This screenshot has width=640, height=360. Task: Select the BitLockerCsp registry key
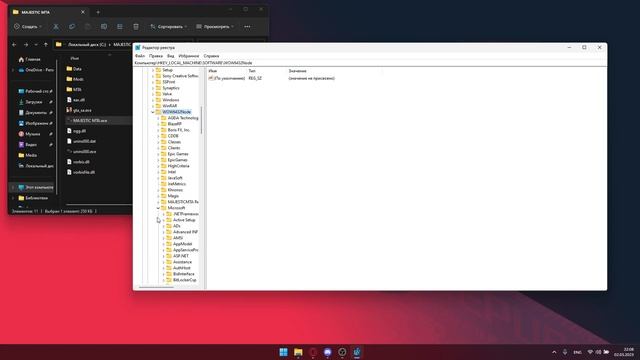(x=184, y=280)
